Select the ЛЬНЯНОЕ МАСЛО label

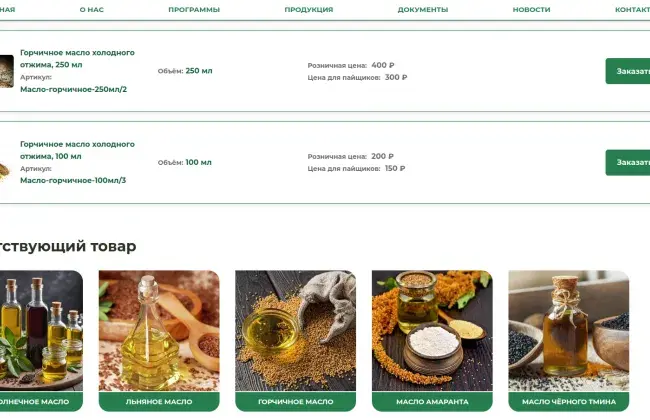click(159, 401)
